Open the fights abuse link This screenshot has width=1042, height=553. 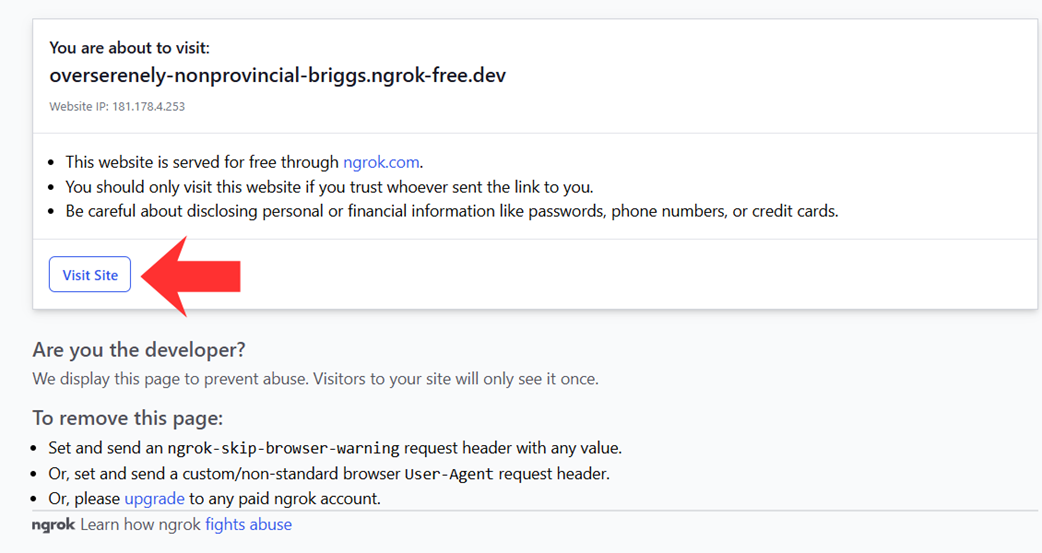click(x=248, y=524)
